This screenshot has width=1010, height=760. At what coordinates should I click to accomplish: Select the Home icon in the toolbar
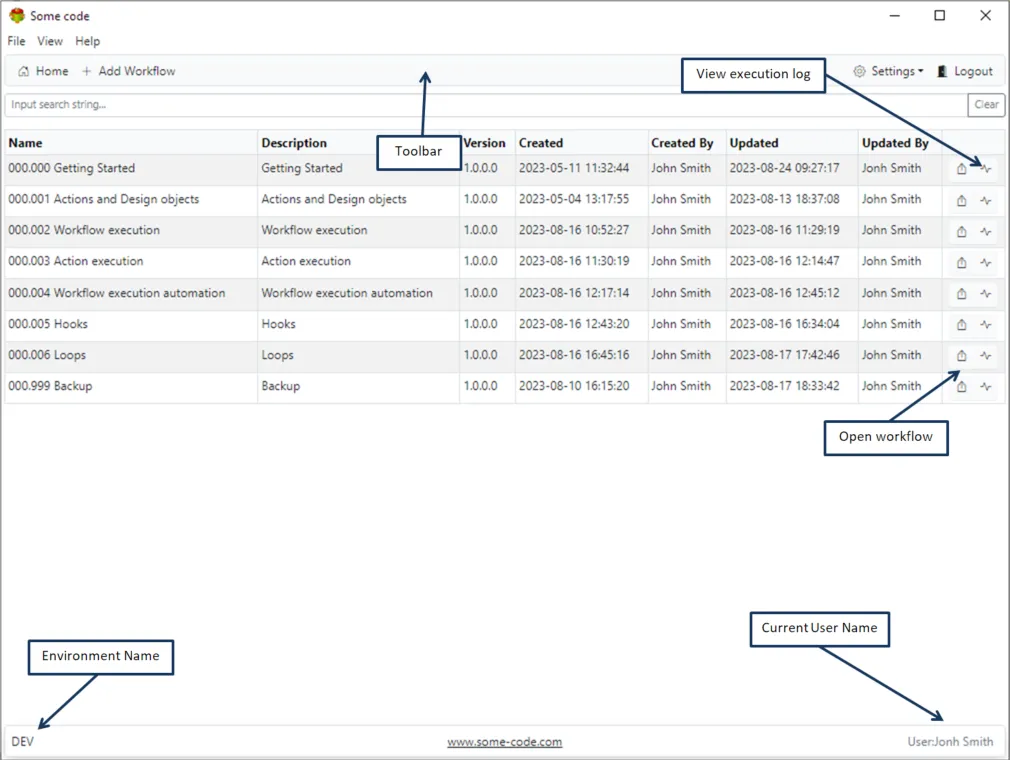(x=24, y=71)
